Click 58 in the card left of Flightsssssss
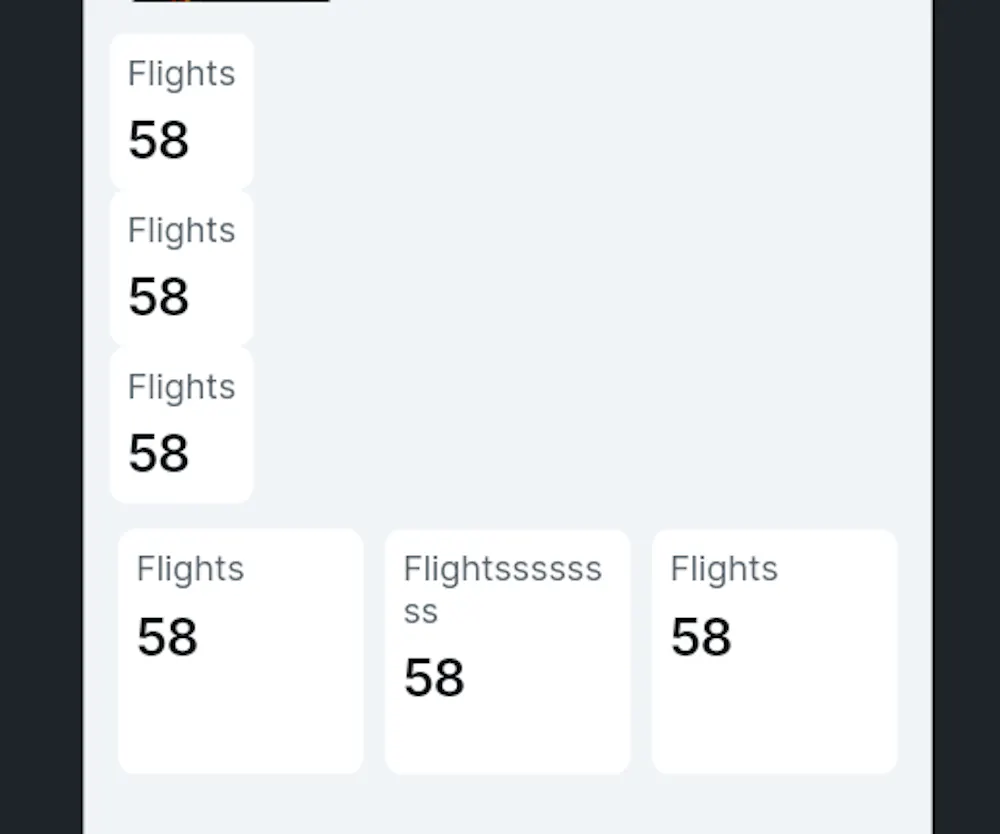Image resolution: width=1000 pixels, height=834 pixels. 167,637
